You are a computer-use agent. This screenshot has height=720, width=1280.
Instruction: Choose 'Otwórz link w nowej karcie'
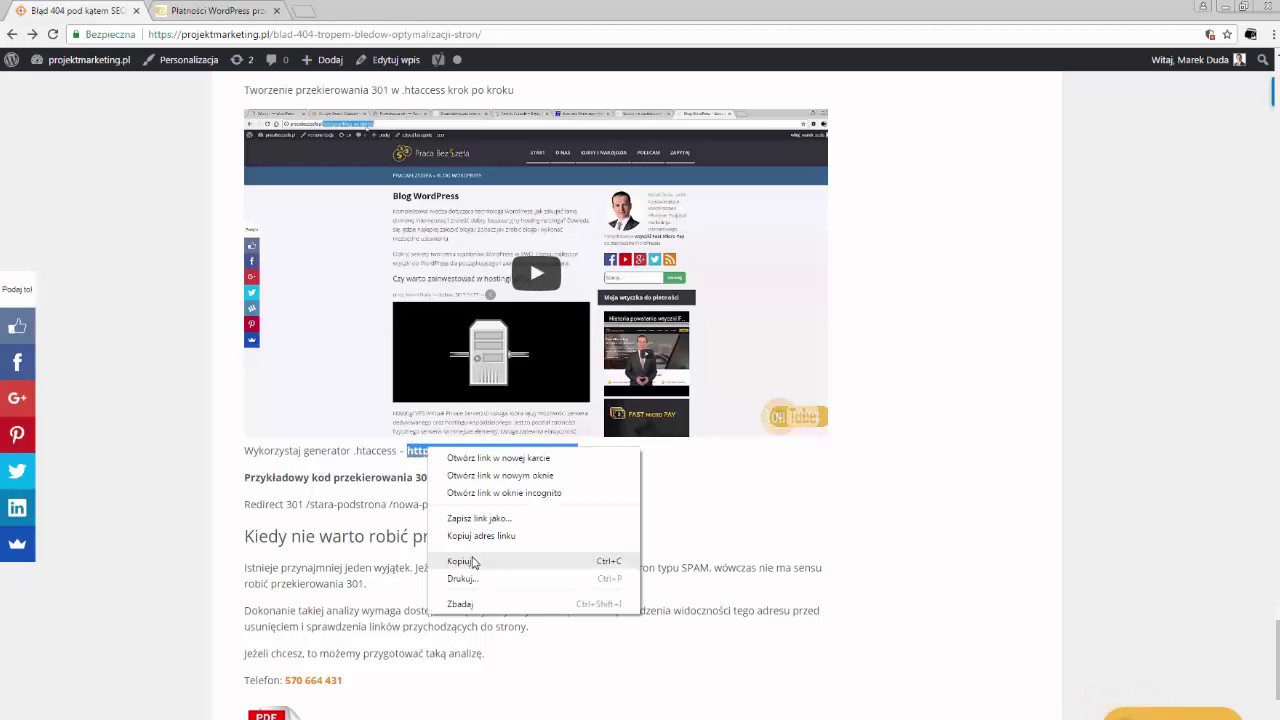(533, 458)
